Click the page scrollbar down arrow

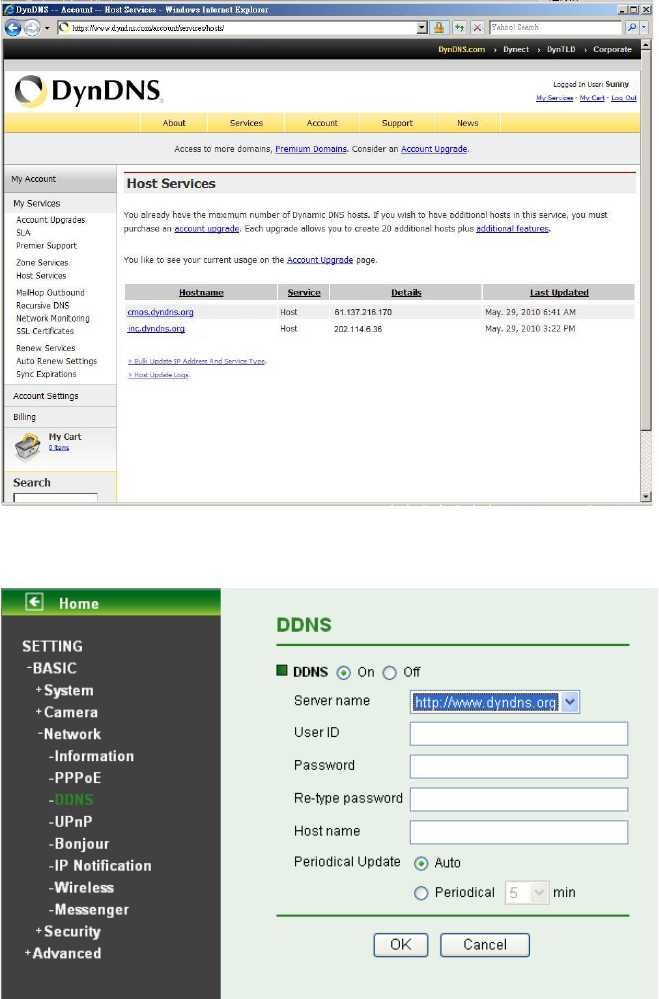[646, 496]
